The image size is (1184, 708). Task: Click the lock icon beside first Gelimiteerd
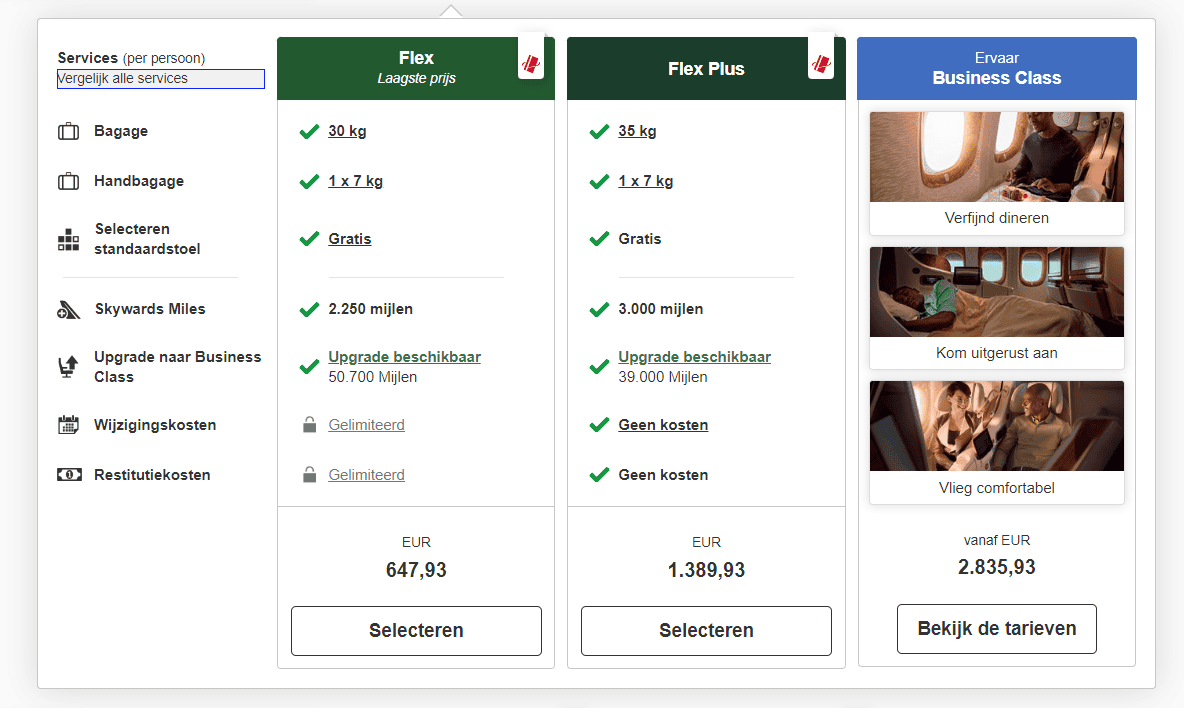(x=310, y=425)
